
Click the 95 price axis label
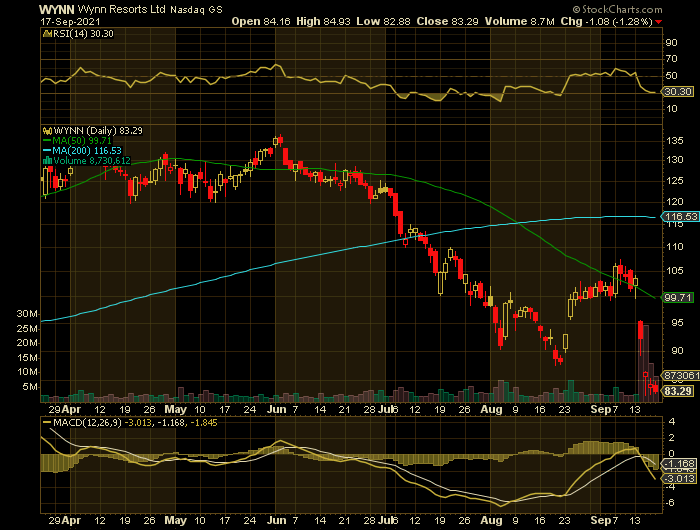(677, 322)
